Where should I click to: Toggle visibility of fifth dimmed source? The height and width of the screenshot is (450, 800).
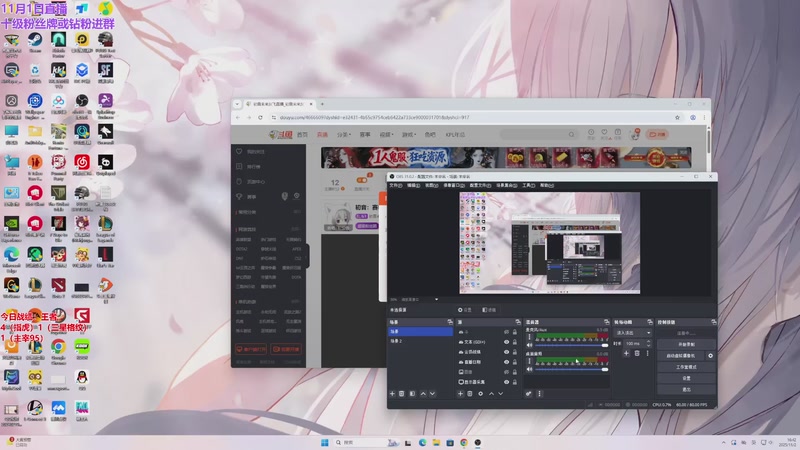coord(506,372)
